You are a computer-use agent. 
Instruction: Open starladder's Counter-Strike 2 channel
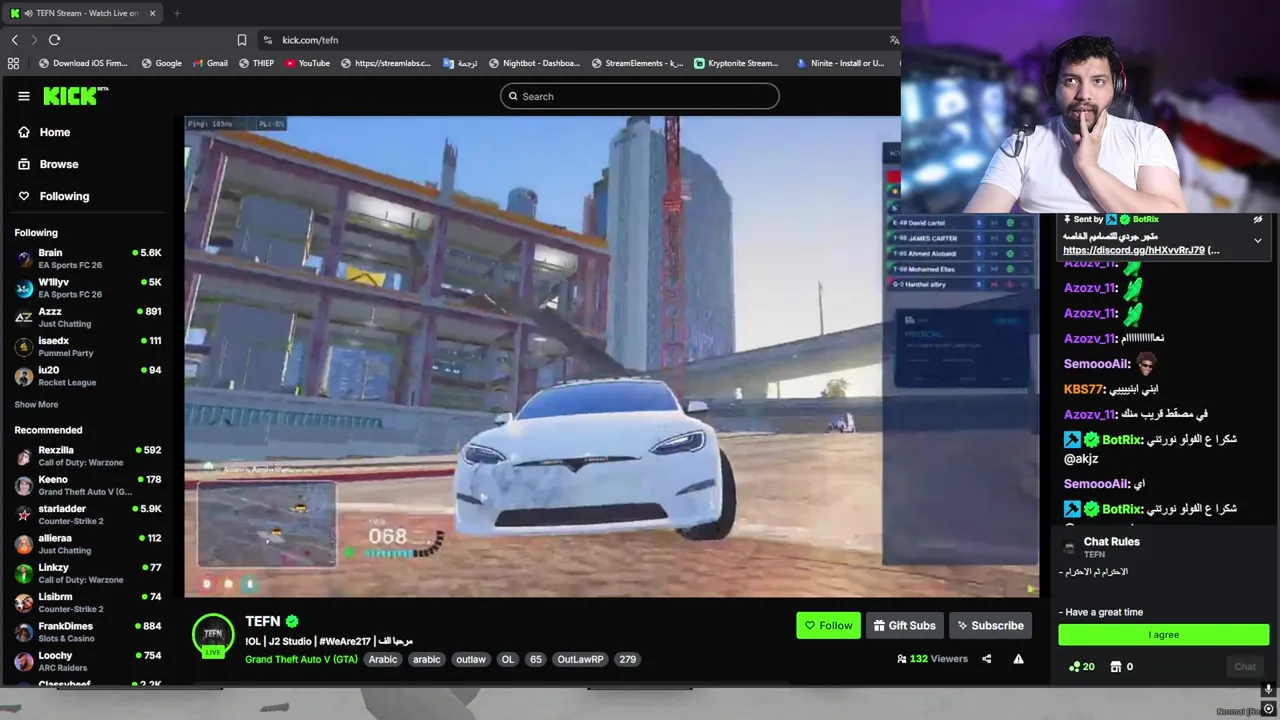88,514
